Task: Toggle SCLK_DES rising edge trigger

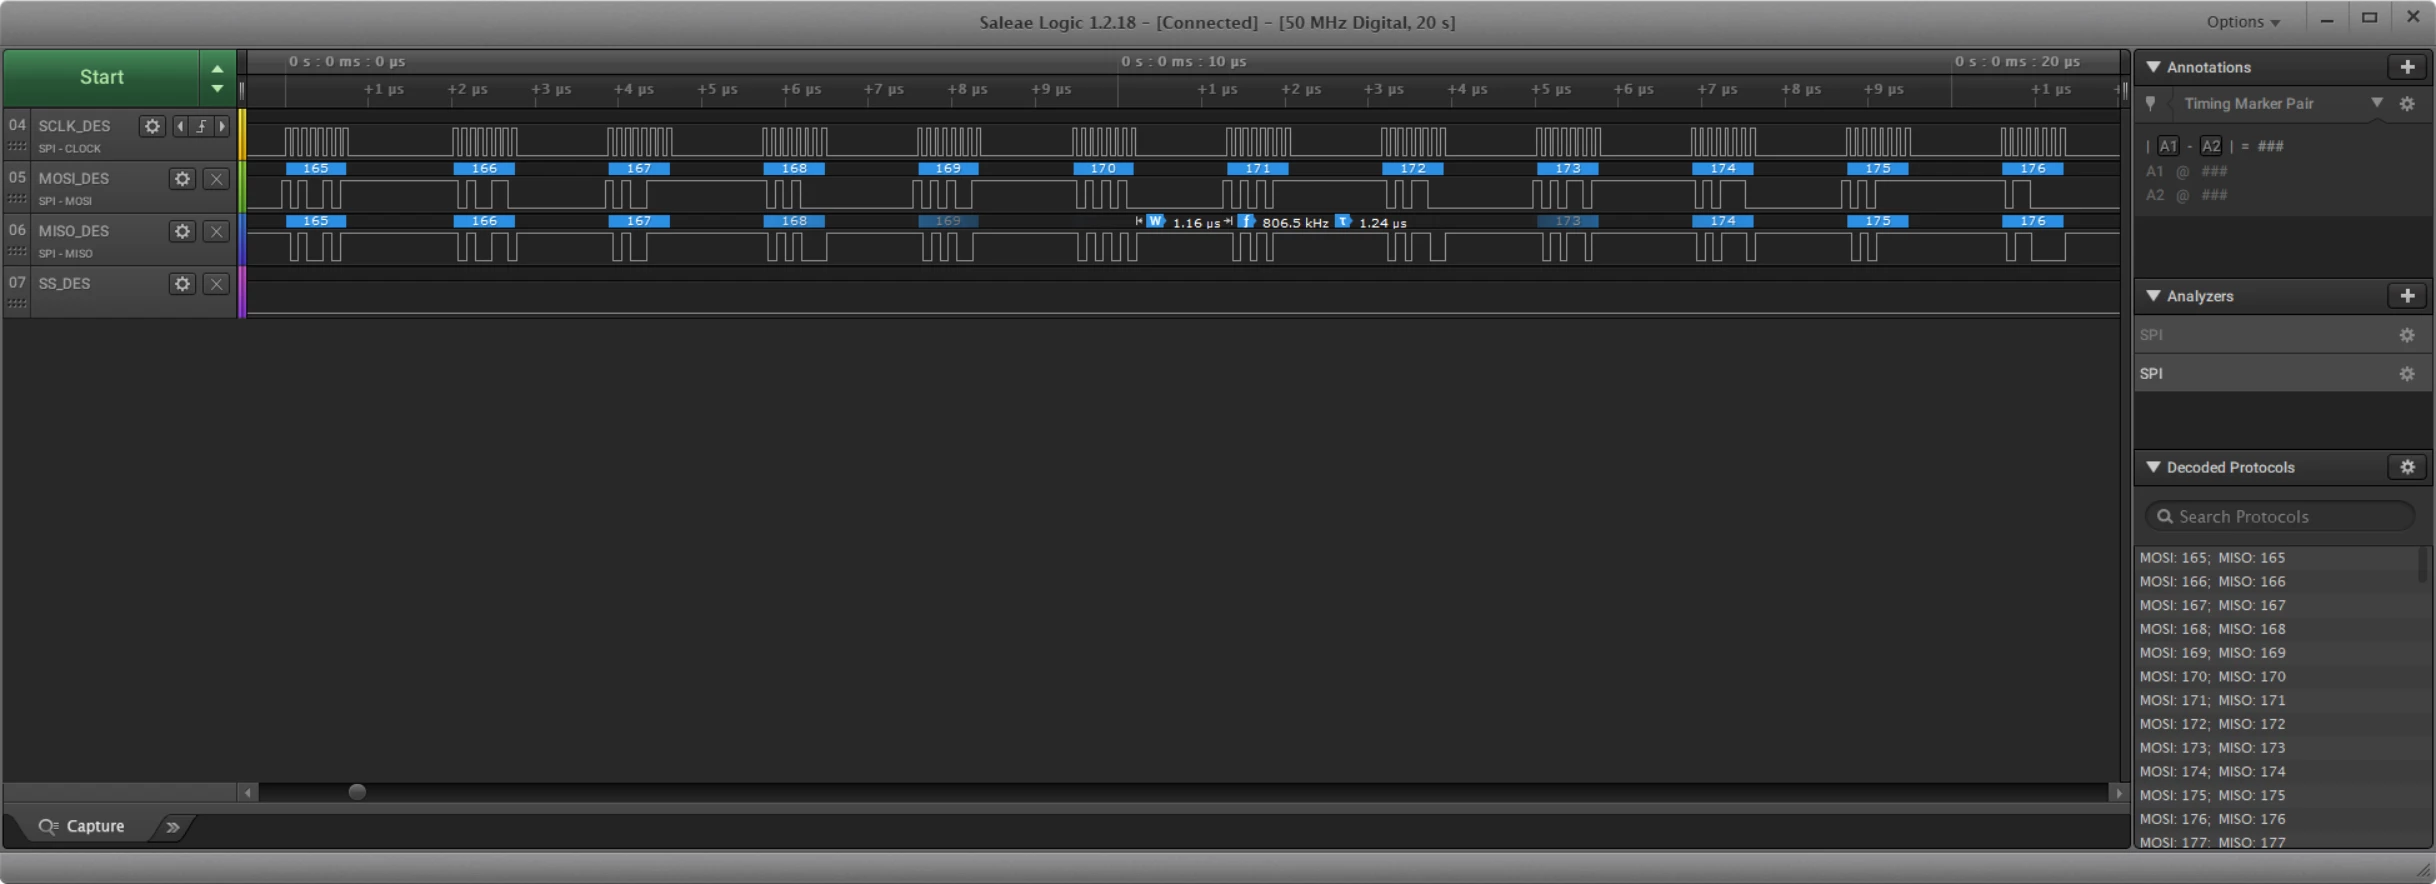Action: [201, 126]
